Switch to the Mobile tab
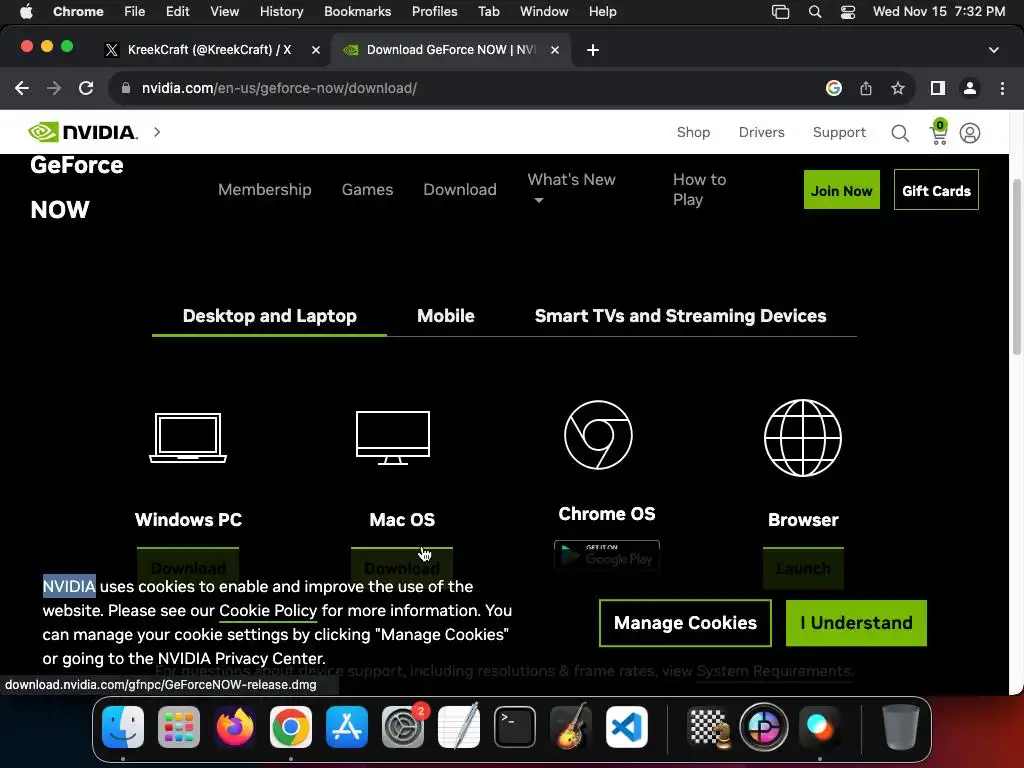Screen dimensions: 1024x768 coord(446,316)
